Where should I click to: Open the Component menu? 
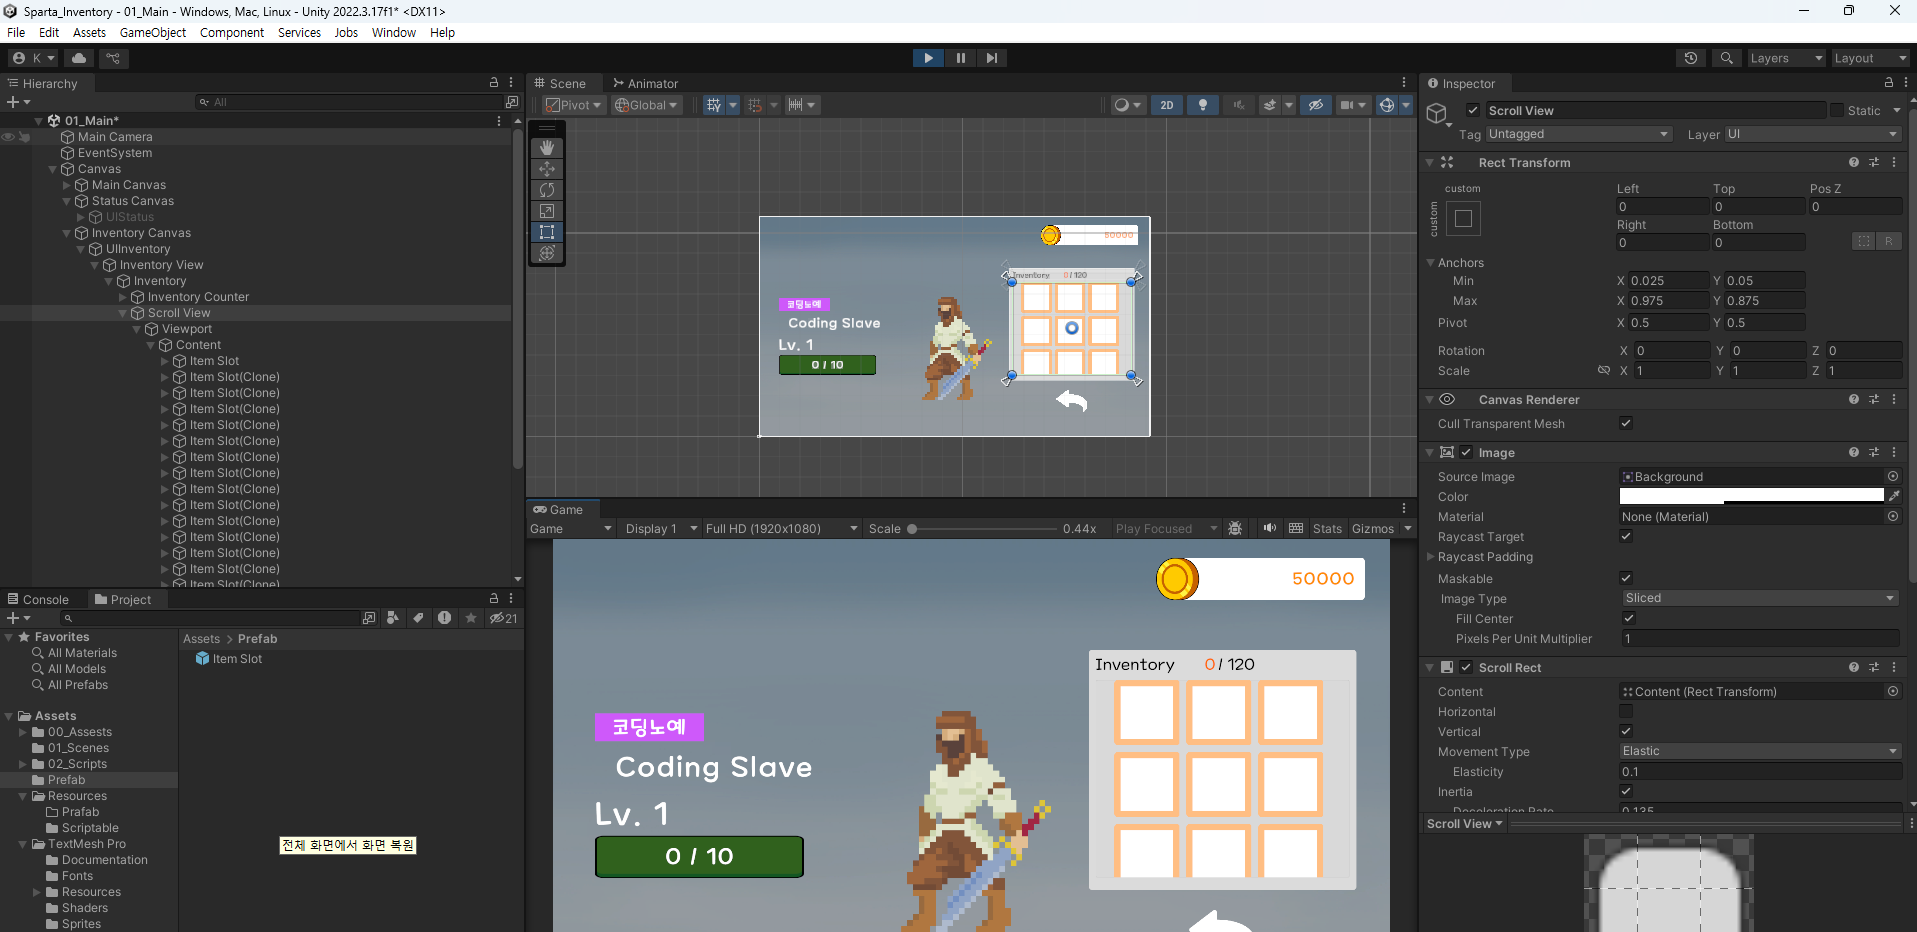pos(232,32)
